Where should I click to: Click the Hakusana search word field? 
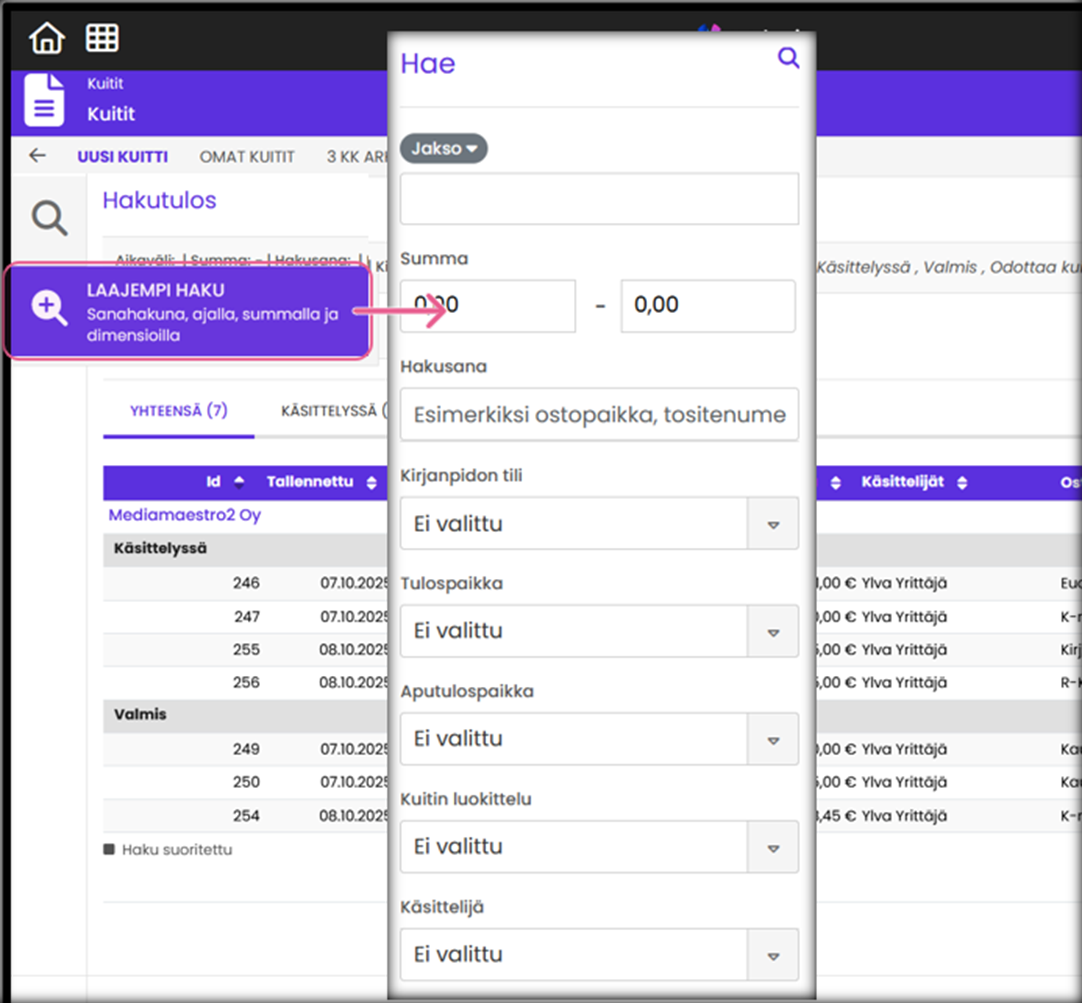(599, 415)
